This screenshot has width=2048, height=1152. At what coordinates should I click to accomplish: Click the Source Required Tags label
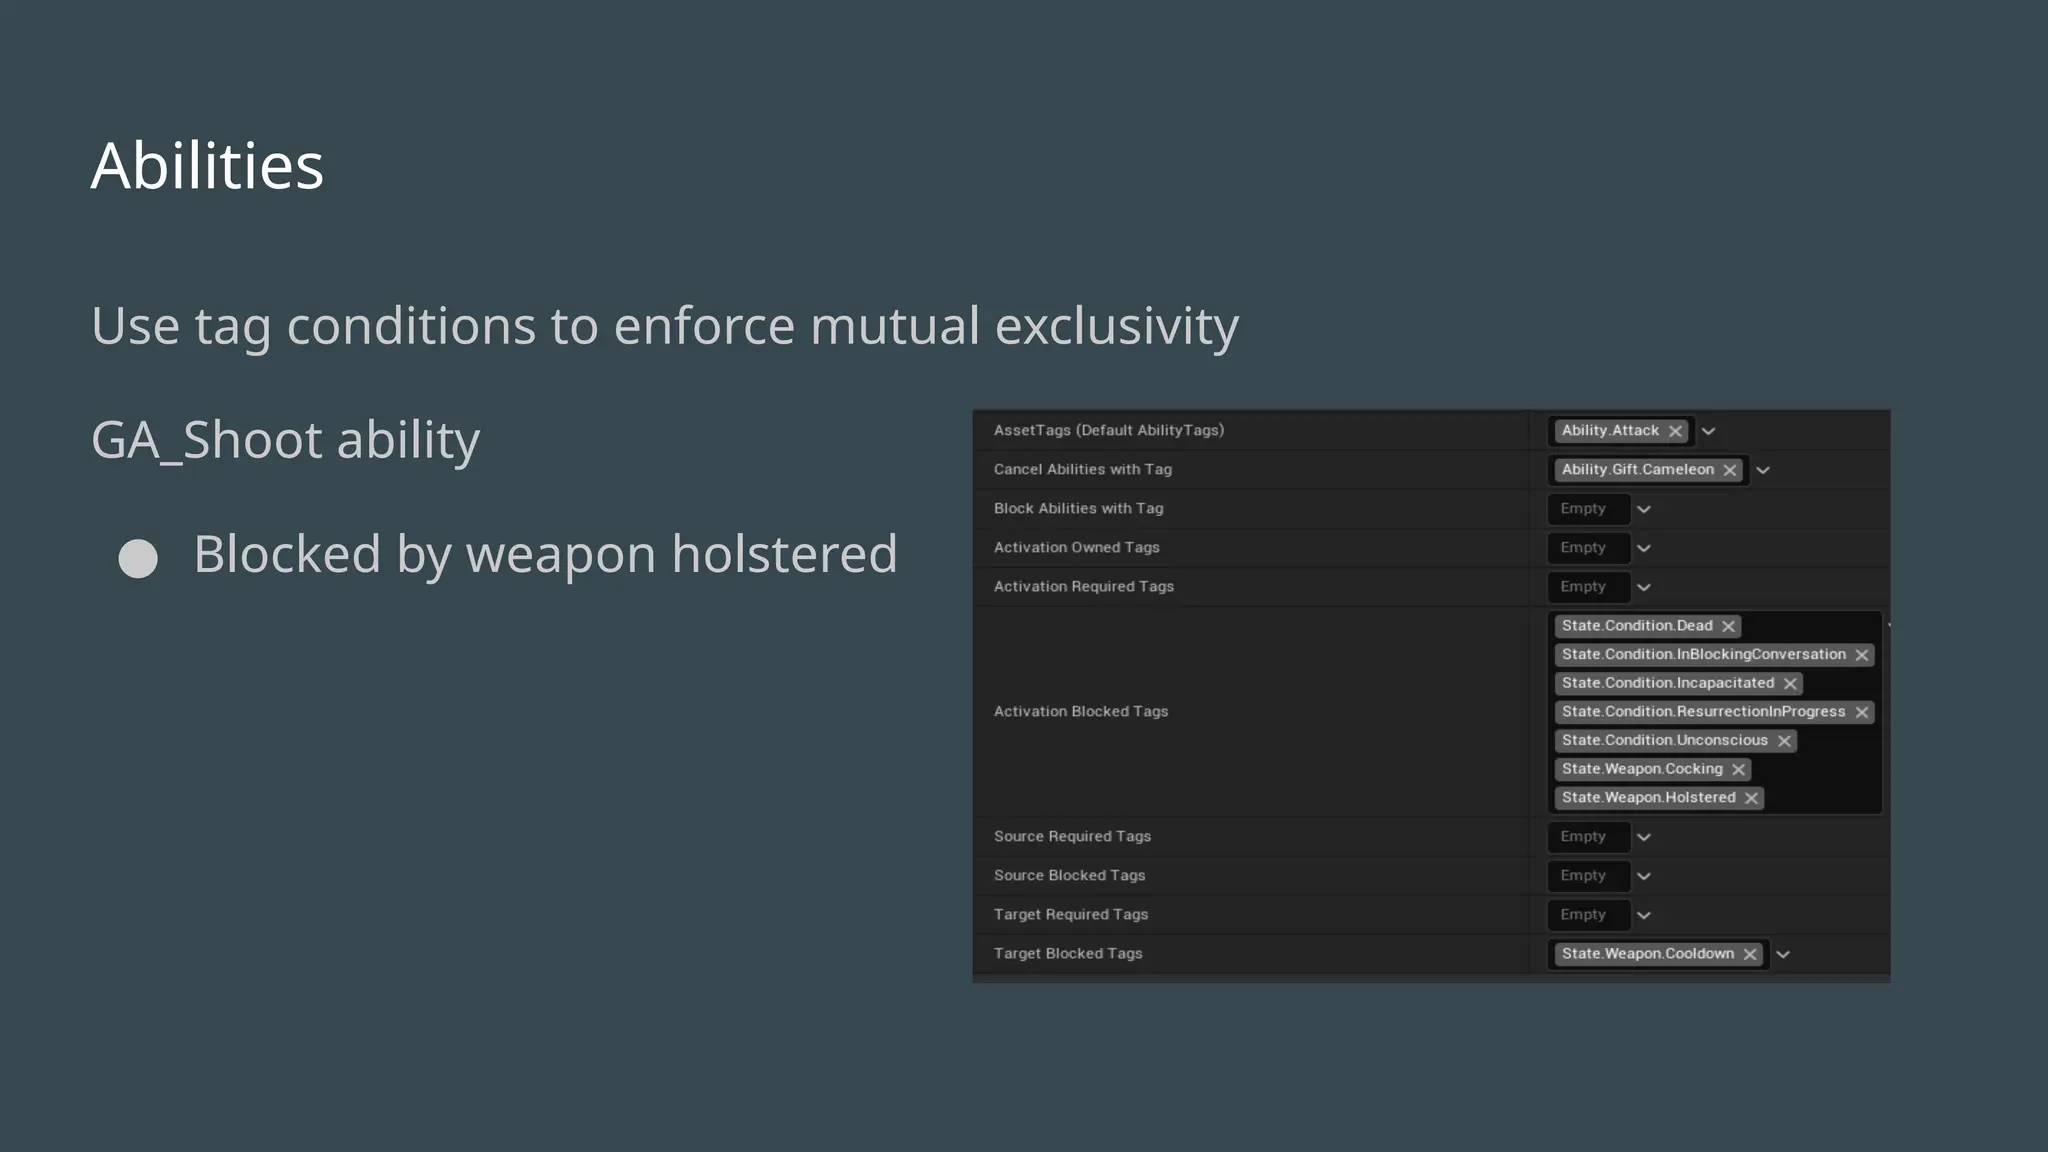pyautogui.click(x=1072, y=837)
